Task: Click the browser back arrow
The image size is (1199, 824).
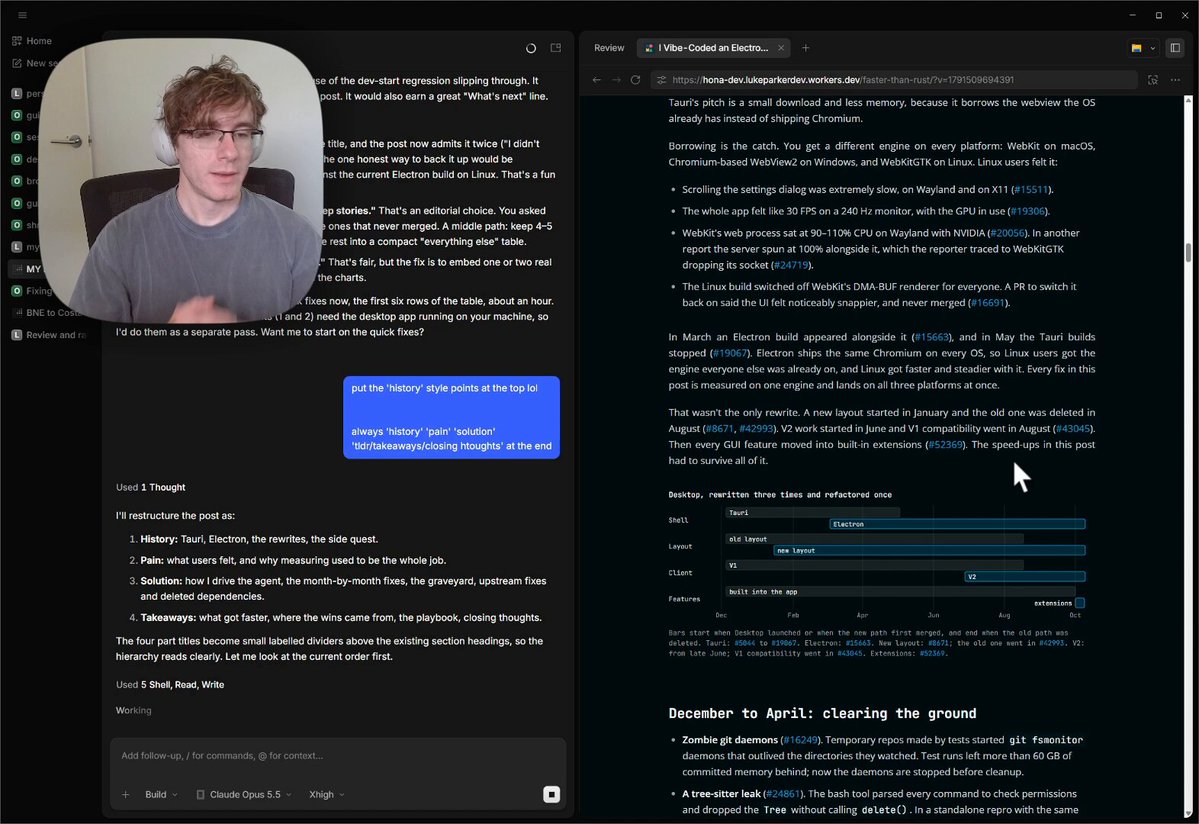Action: click(x=596, y=80)
